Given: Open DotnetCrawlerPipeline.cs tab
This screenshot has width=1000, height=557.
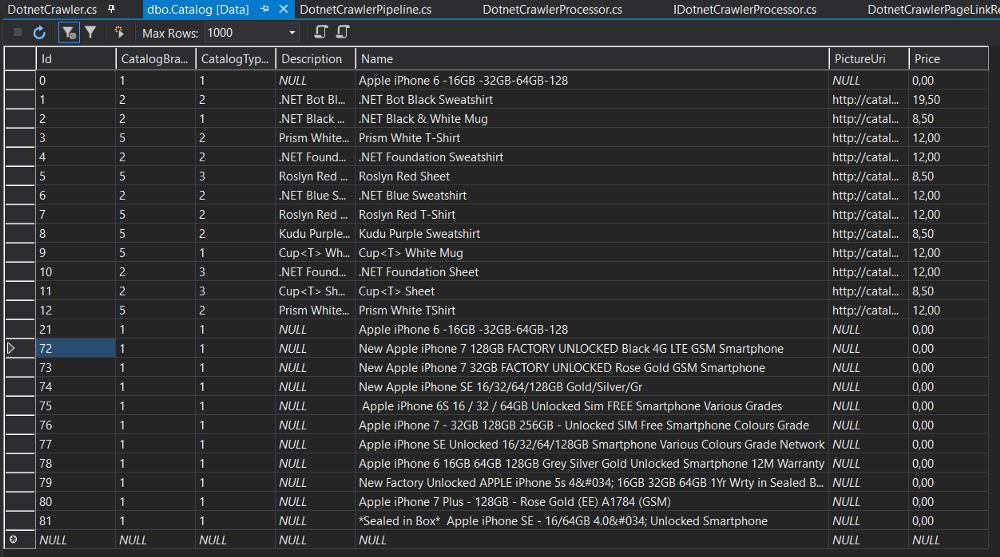Looking at the screenshot, I should click(x=365, y=10).
